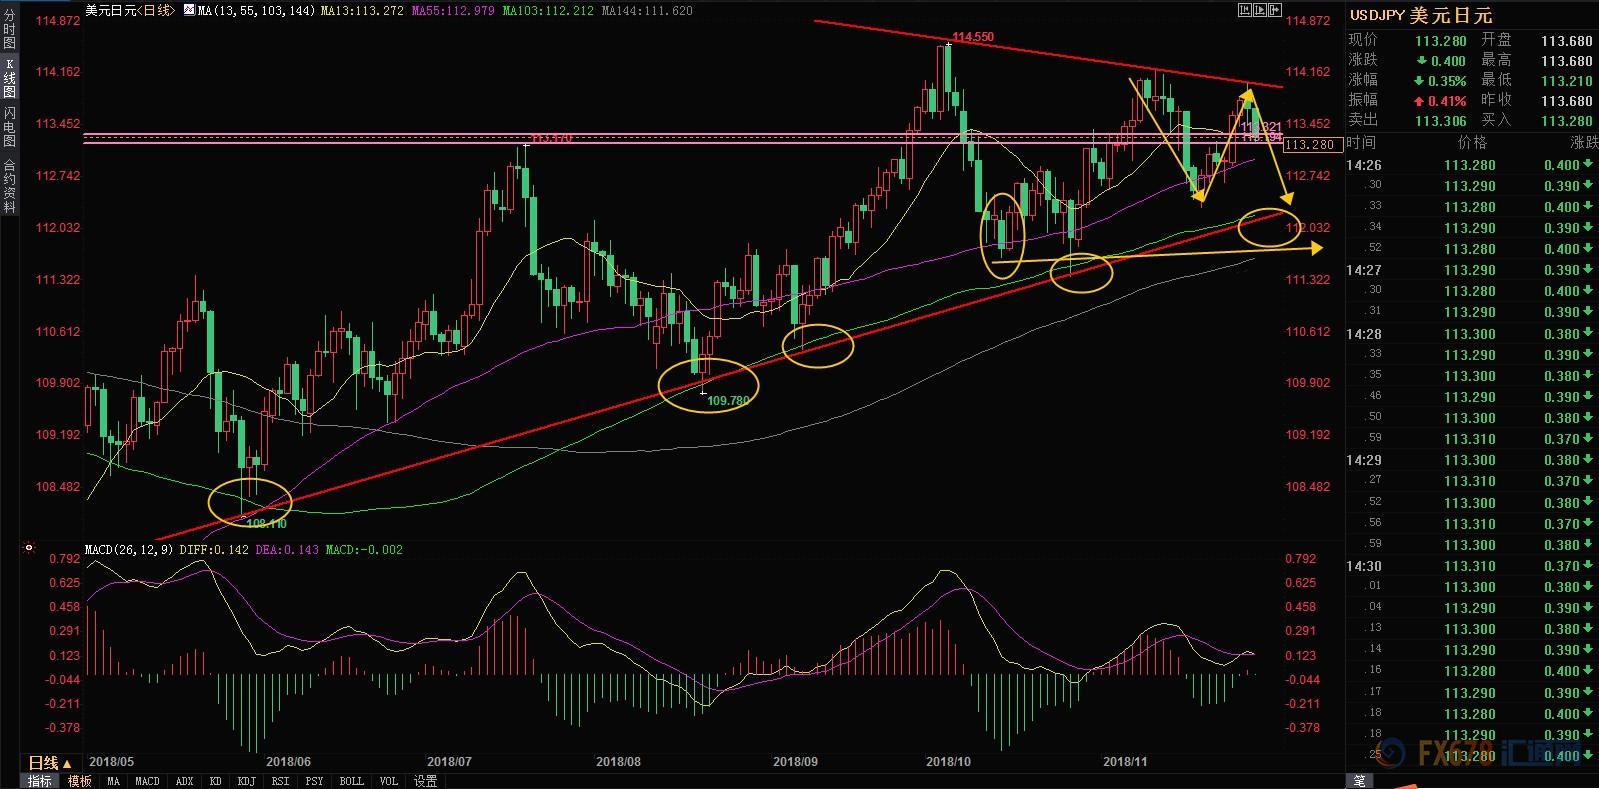Apply the VOL indicator
Image resolution: width=1599 pixels, height=789 pixels.
tap(388, 781)
